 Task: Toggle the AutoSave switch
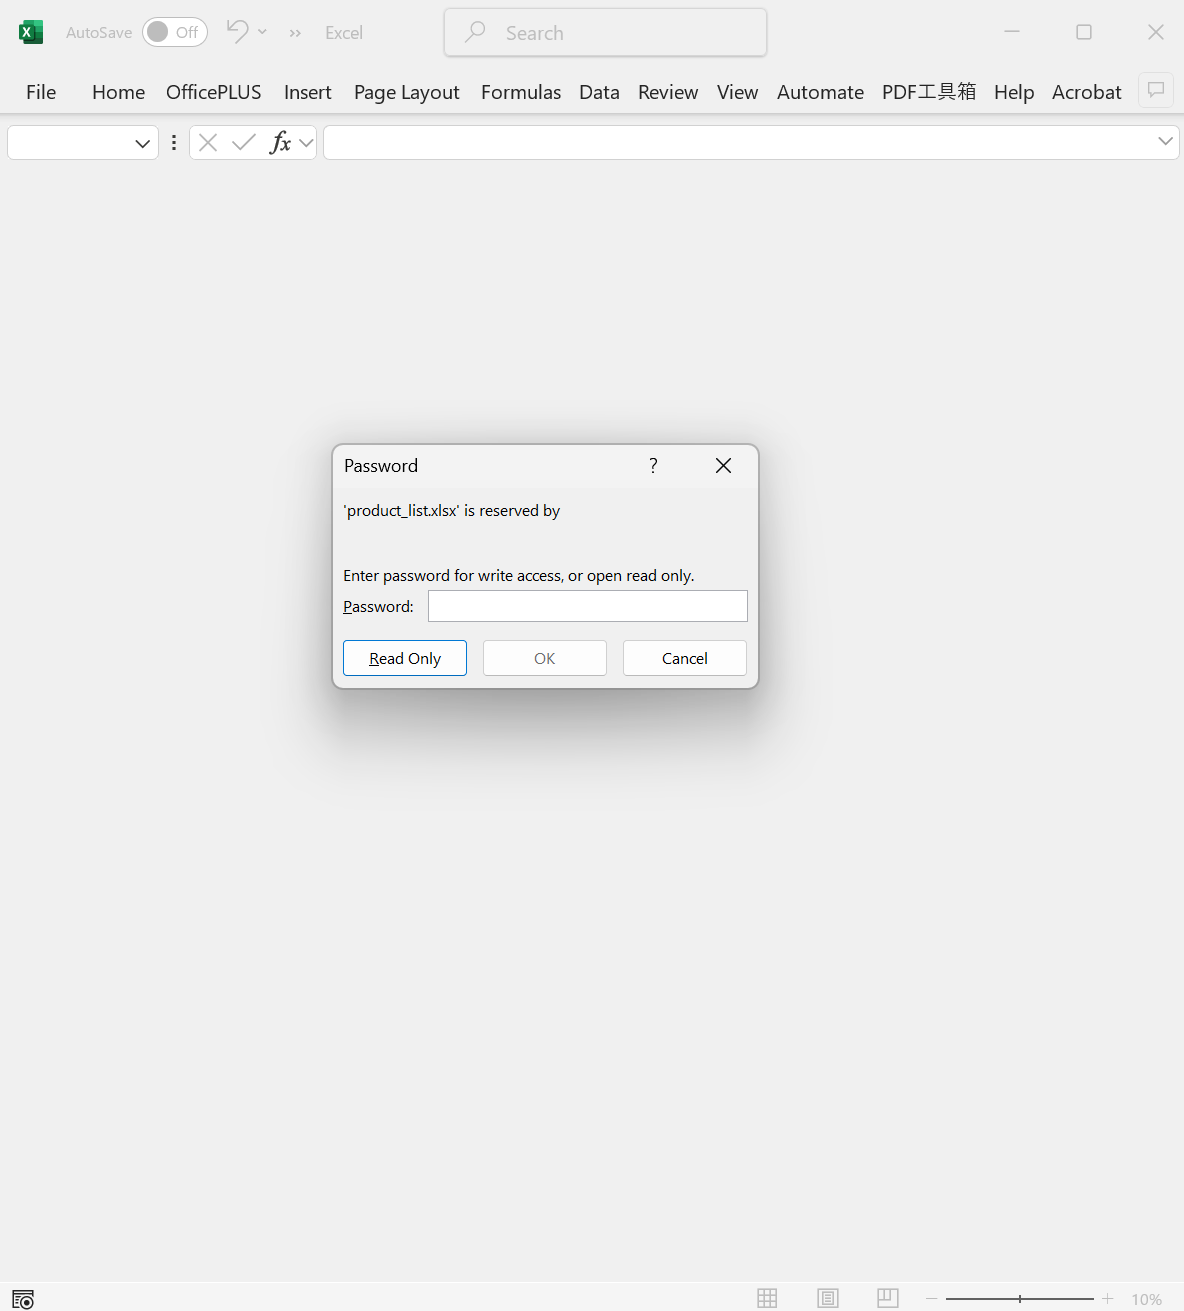tap(174, 32)
